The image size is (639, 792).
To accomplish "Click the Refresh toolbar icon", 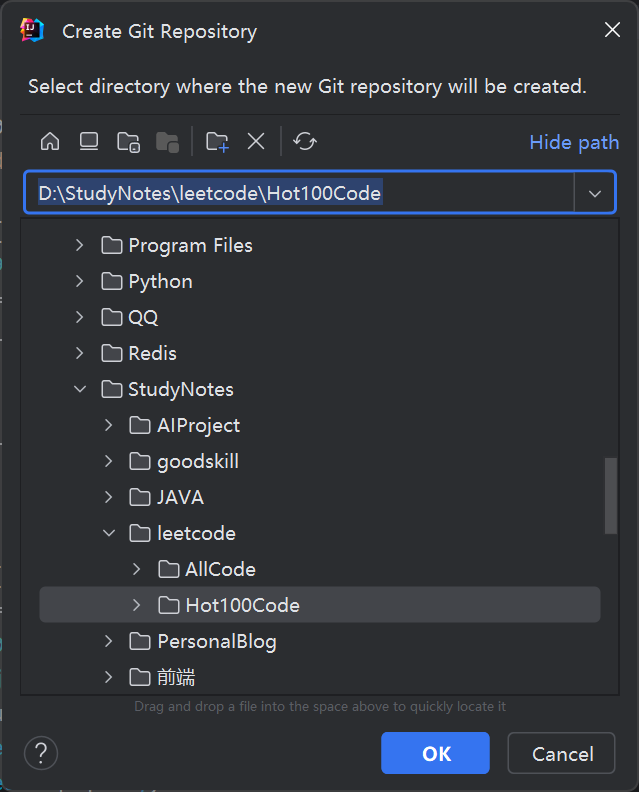I will tap(305, 142).
